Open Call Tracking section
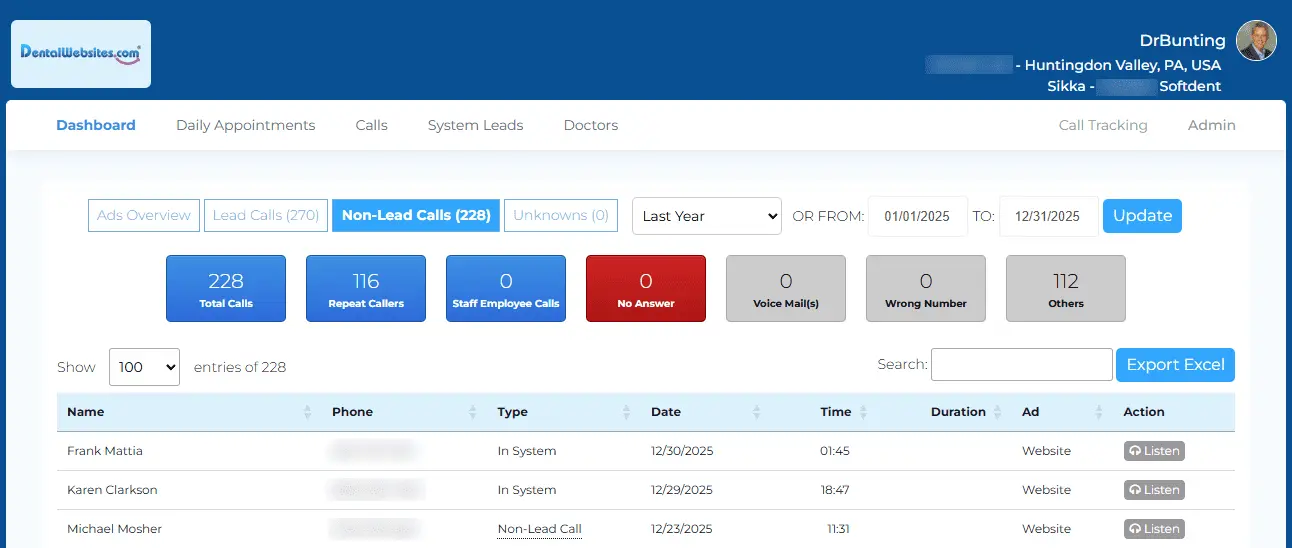Viewport: 1292px width, 548px height. pyautogui.click(x=1103, y=125)
